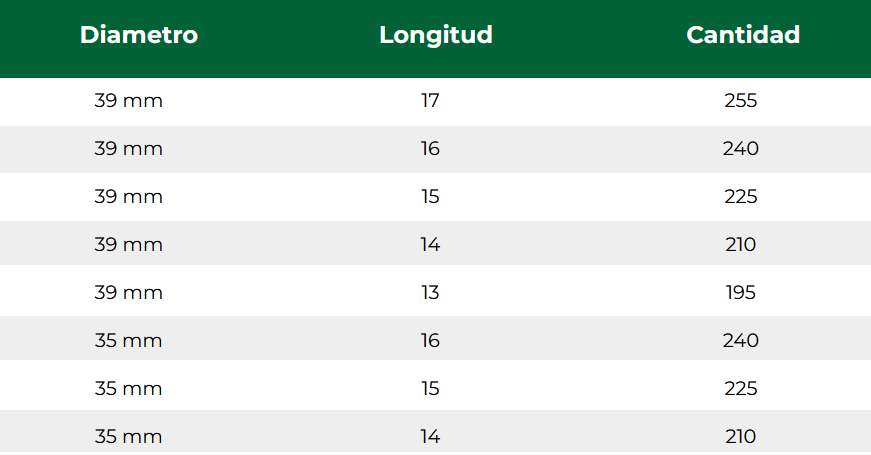This screenshot has width=871, height=455.
Task: Click Cantidad 225 in the 35 mm row
Action: tap(741, 389)
